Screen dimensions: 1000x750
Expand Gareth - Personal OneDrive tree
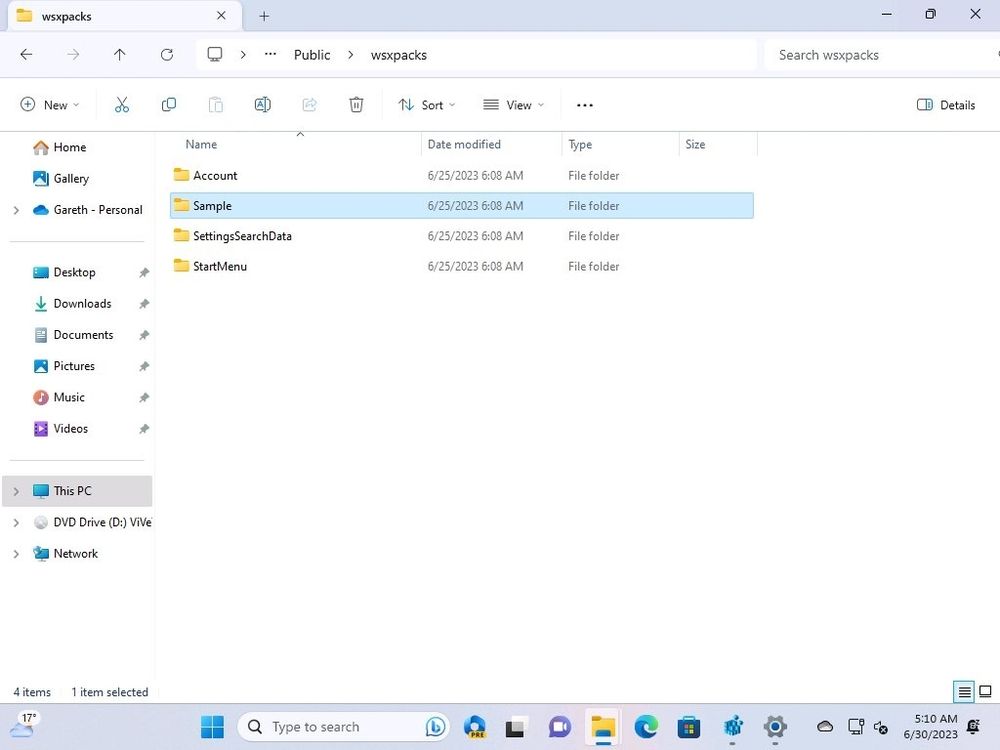(x=16, y=210)
